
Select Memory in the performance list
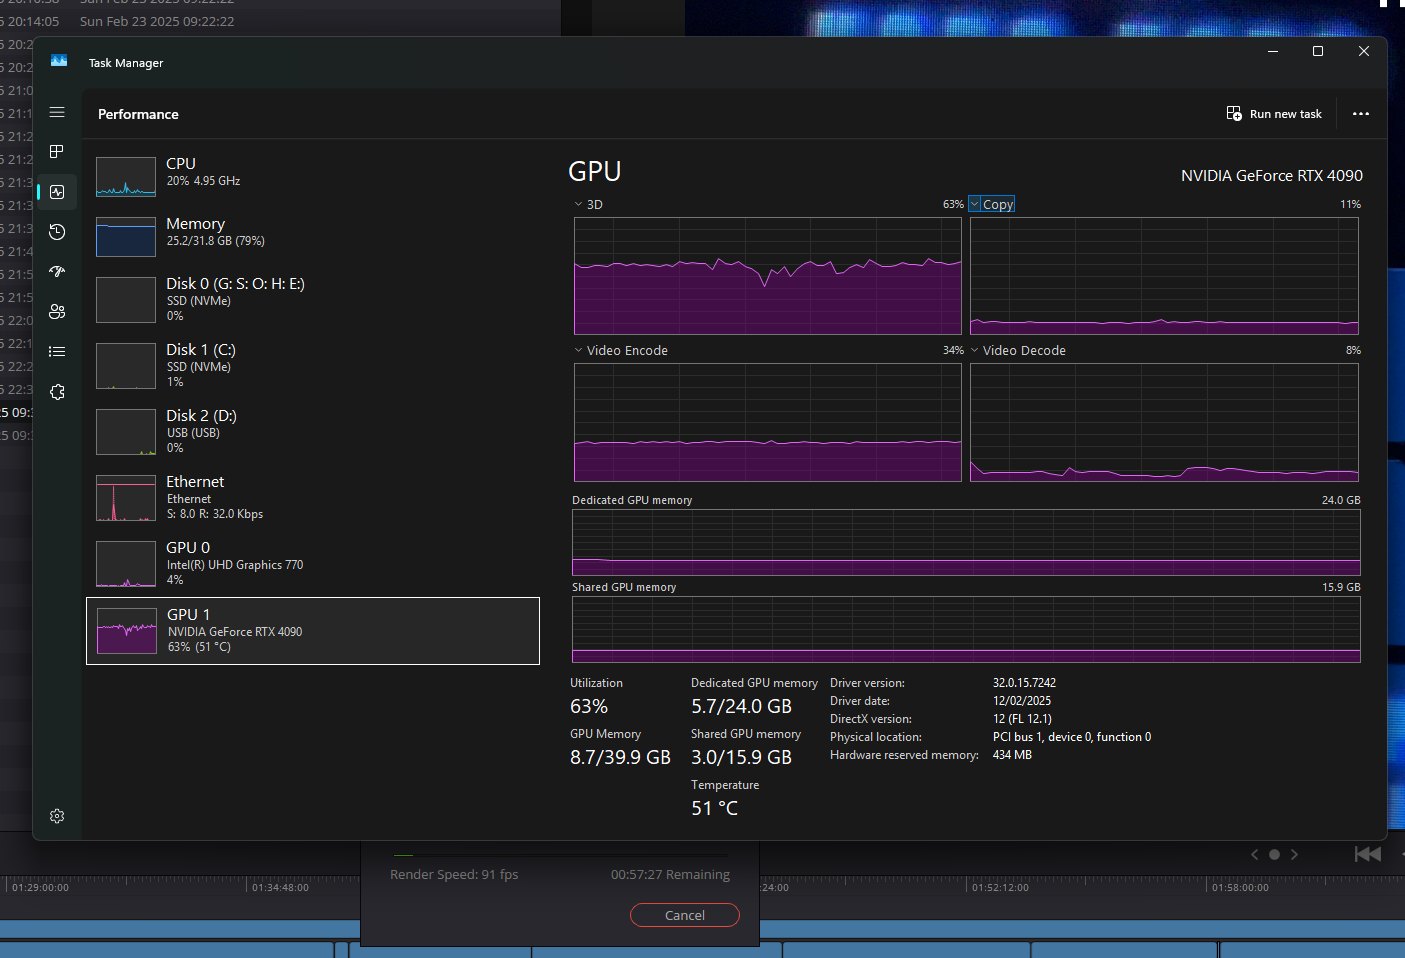[x=313, y=236]
